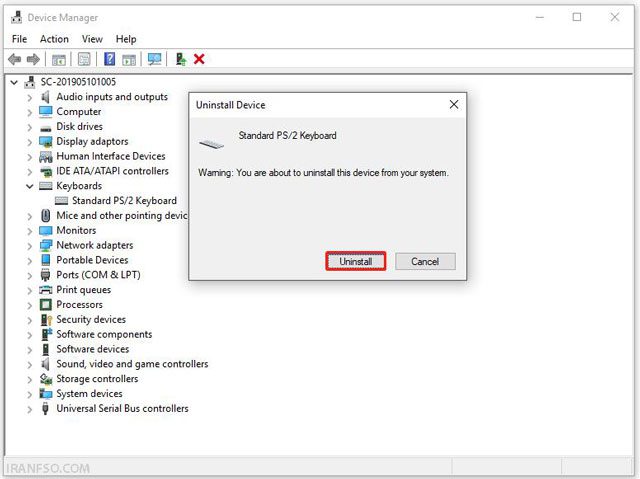Click the Storage controllers icon
Screen dimensions: 640x479
click(x=46, y=379)
